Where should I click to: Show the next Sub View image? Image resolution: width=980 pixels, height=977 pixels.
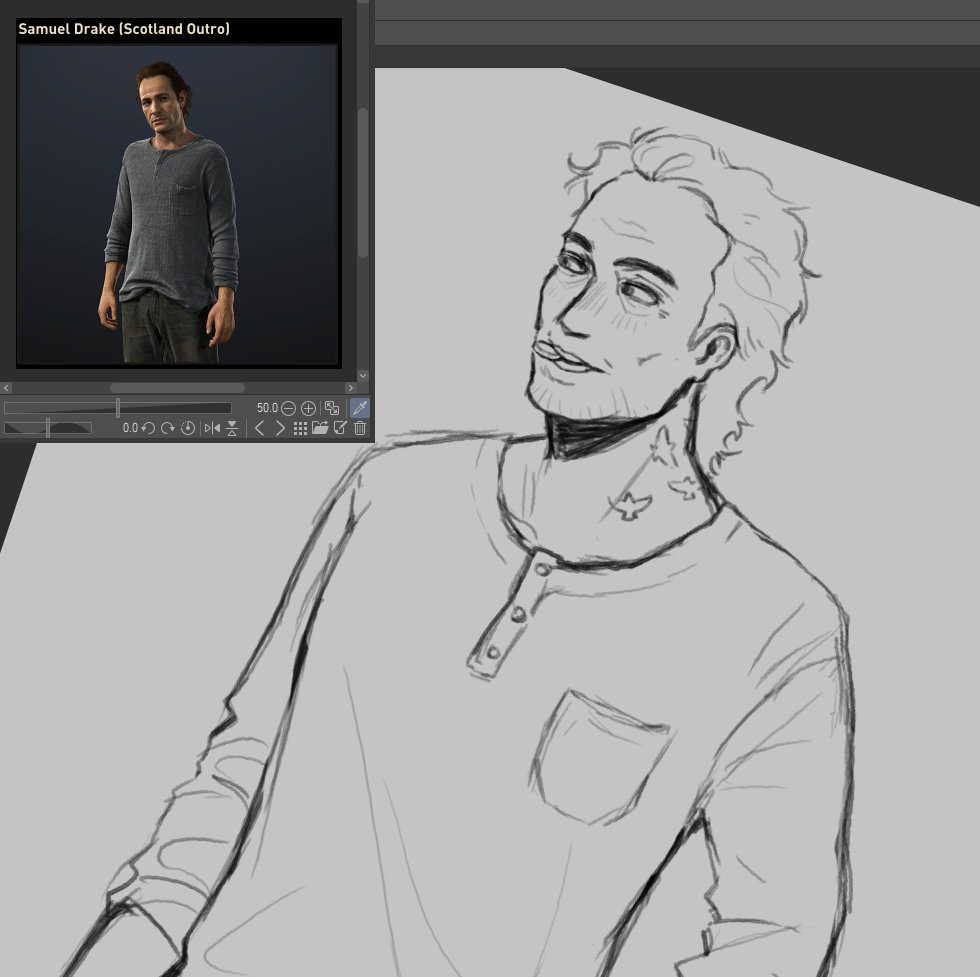280,428
